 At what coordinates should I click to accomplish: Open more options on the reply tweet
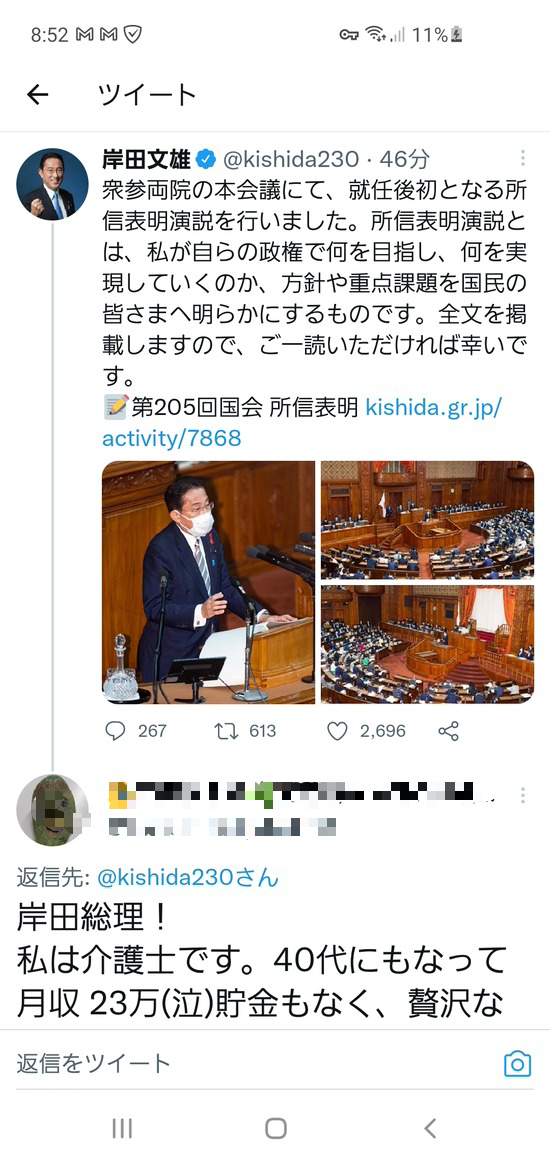tap(523, 796)
